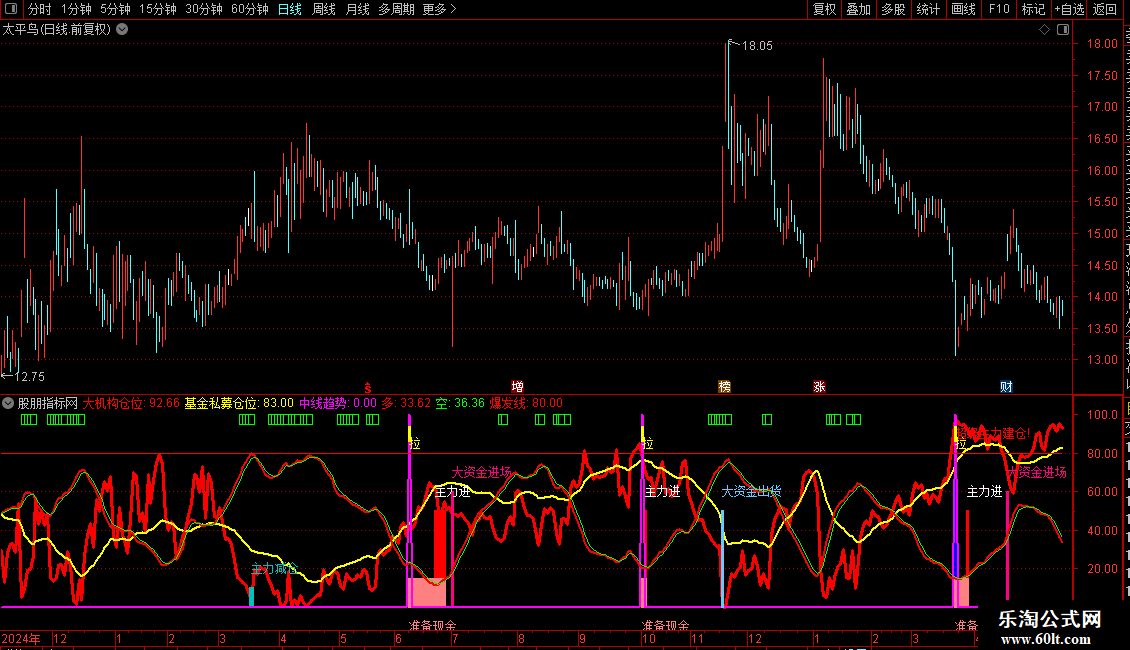
Task: Switch to the 分时 intraday view
Action: point(40,9)
